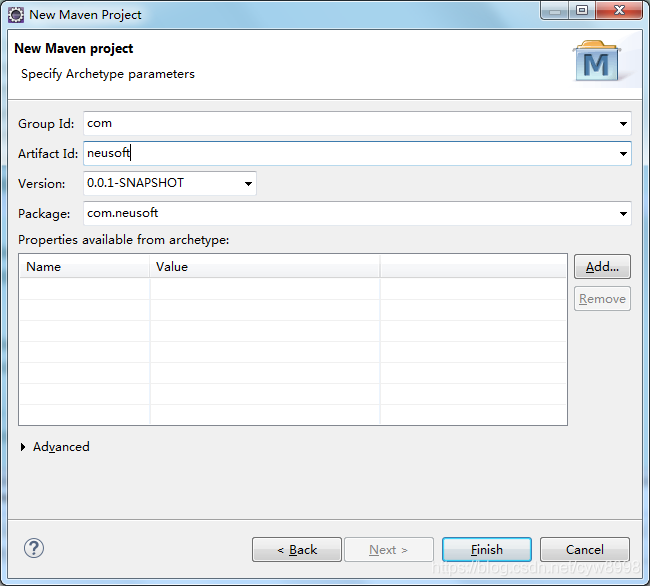Click the Cancel button

pyautogui.click(x=585, y=550)
